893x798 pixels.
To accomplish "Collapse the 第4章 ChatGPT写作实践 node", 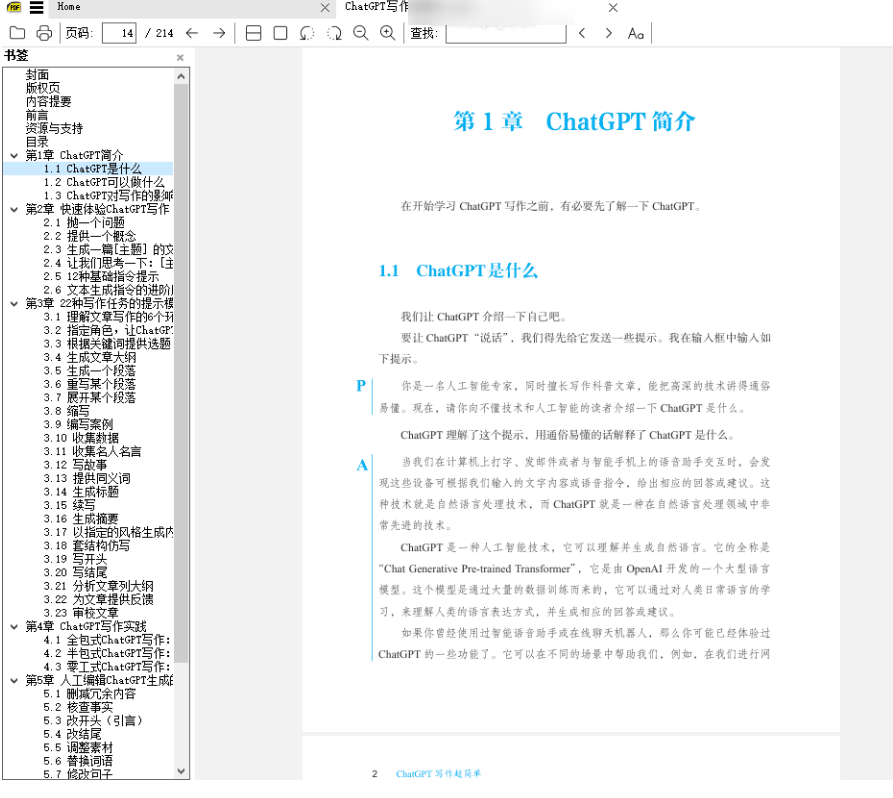I will pos(12,627).
